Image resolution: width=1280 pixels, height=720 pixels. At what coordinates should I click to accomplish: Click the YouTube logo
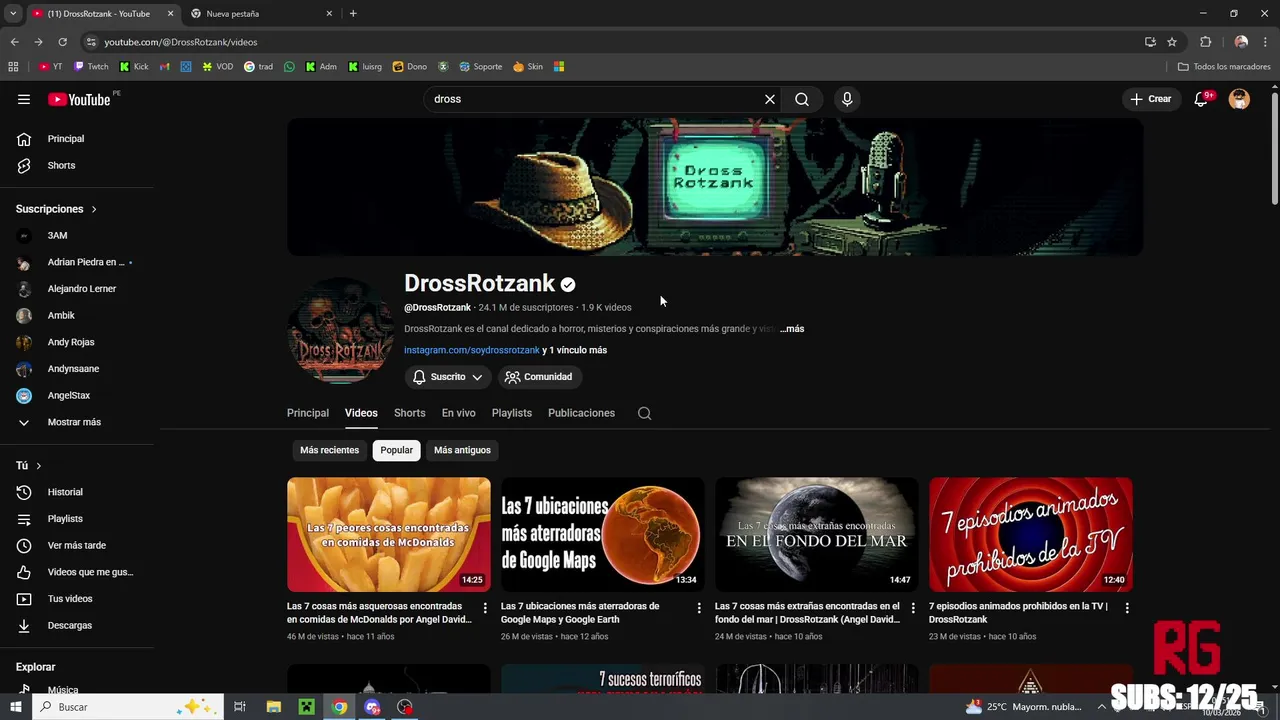(x=79, y=99)
